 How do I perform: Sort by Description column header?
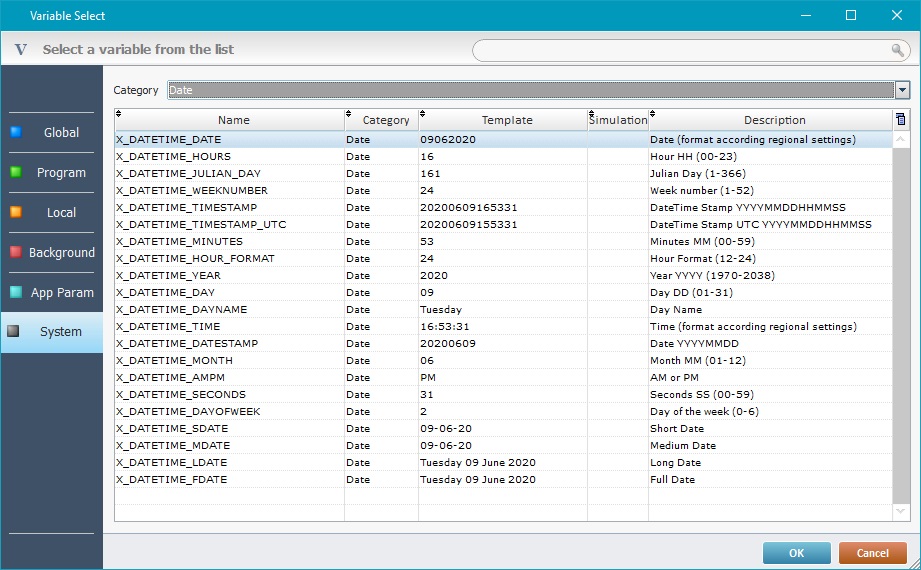774,120
